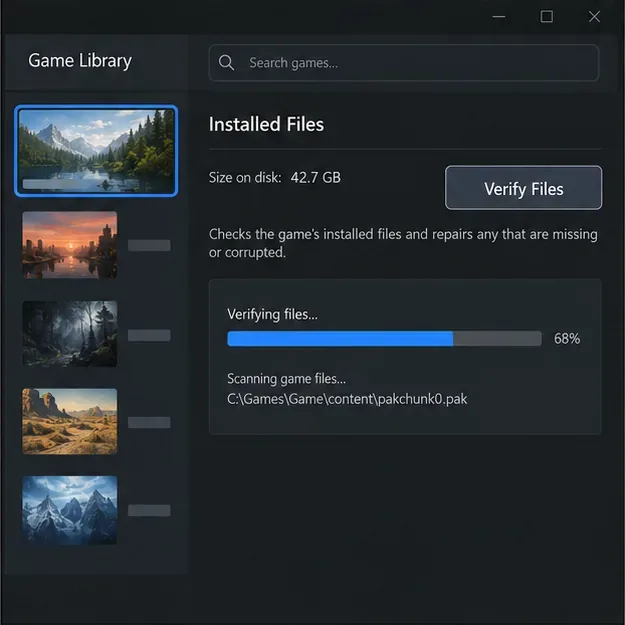625x625 pixels.
Task: Click the pakchunk0.pak file path text
Action: coord(347,399)
